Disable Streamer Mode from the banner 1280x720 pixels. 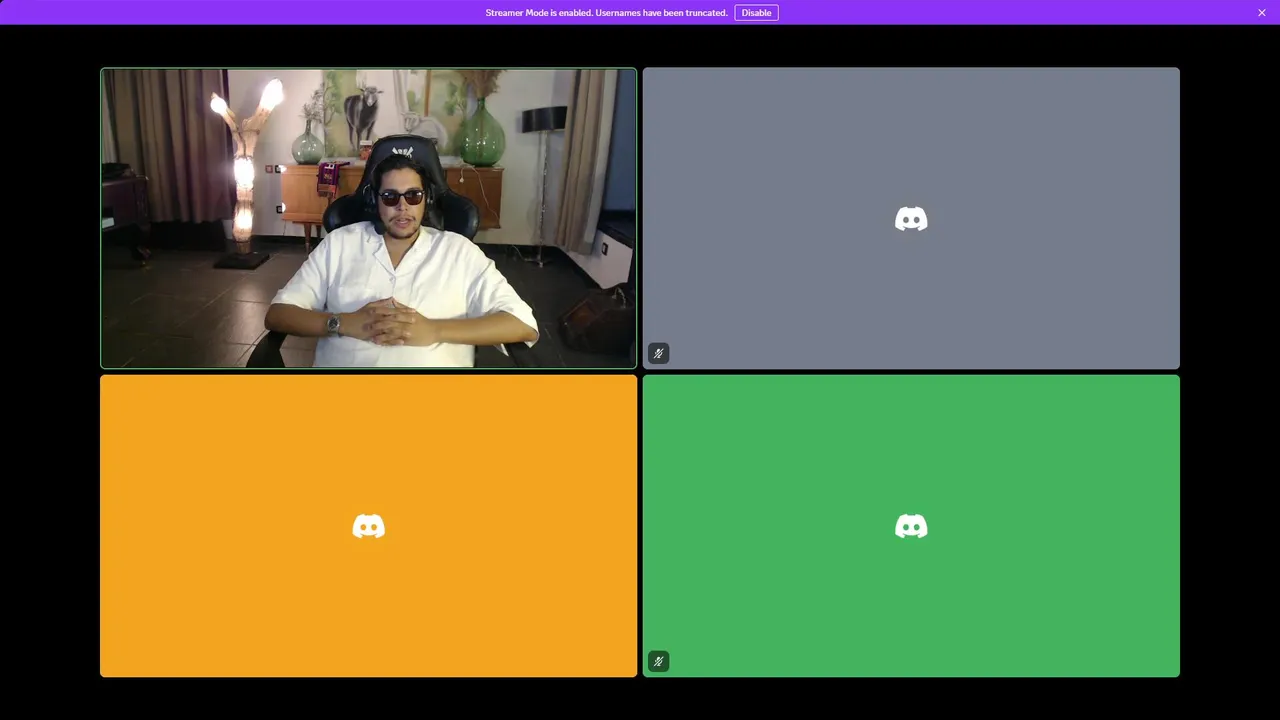coord(756,13)
